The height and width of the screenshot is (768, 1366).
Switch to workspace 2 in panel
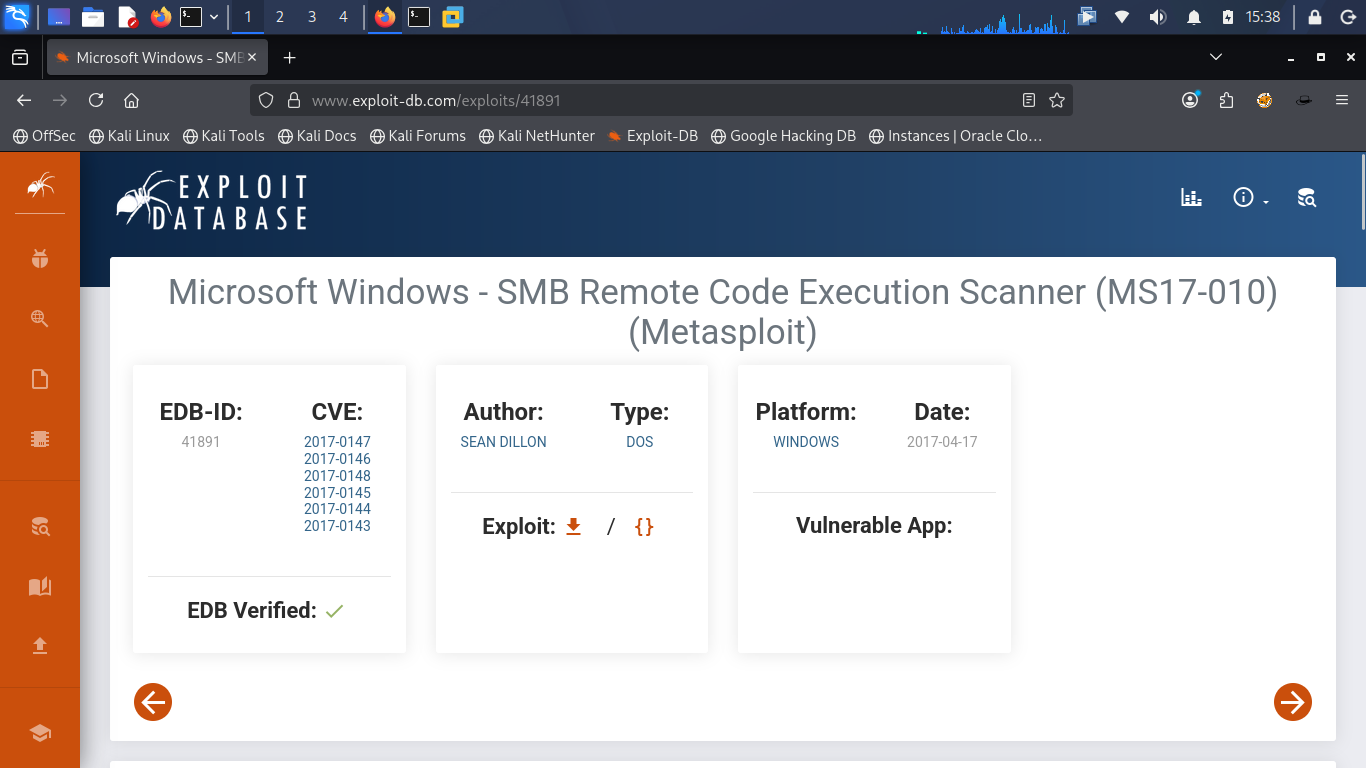point(279,17)
